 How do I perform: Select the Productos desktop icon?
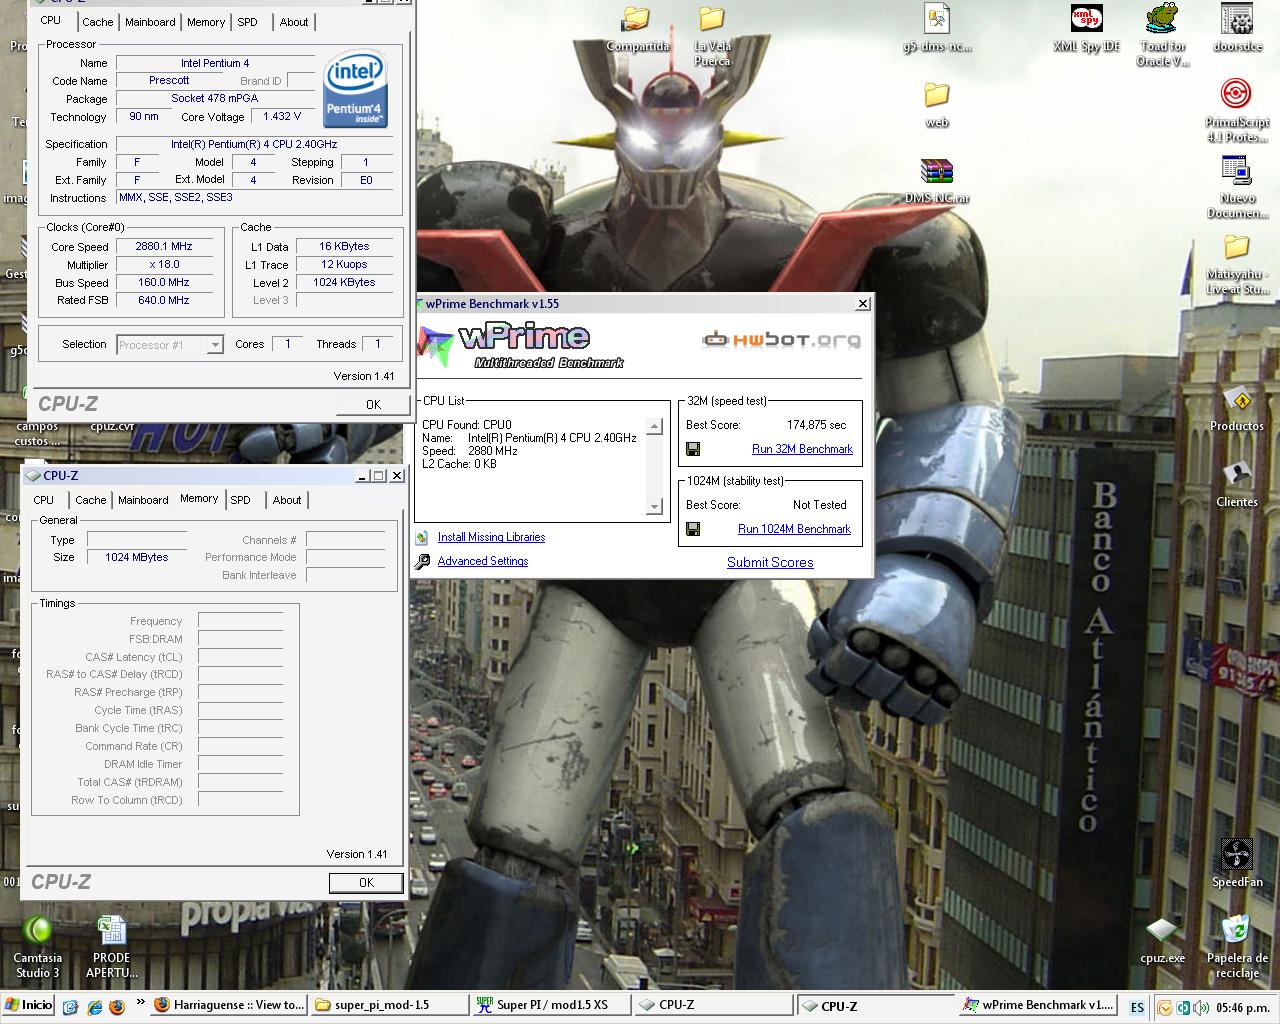1237,409
